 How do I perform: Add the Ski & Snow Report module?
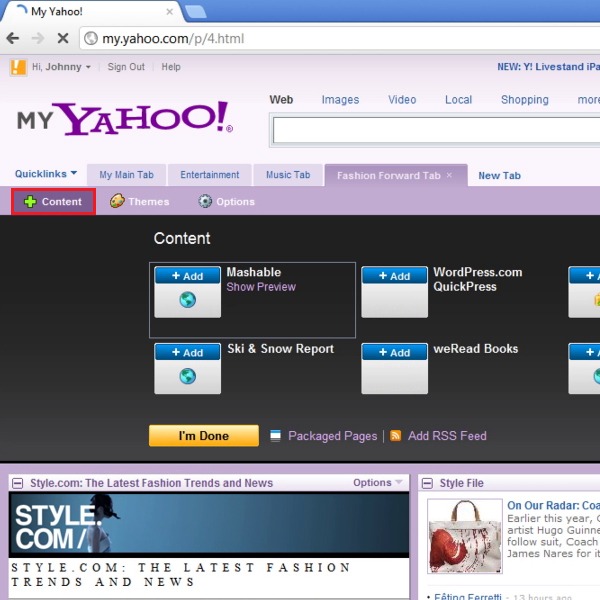coord(188,352)
